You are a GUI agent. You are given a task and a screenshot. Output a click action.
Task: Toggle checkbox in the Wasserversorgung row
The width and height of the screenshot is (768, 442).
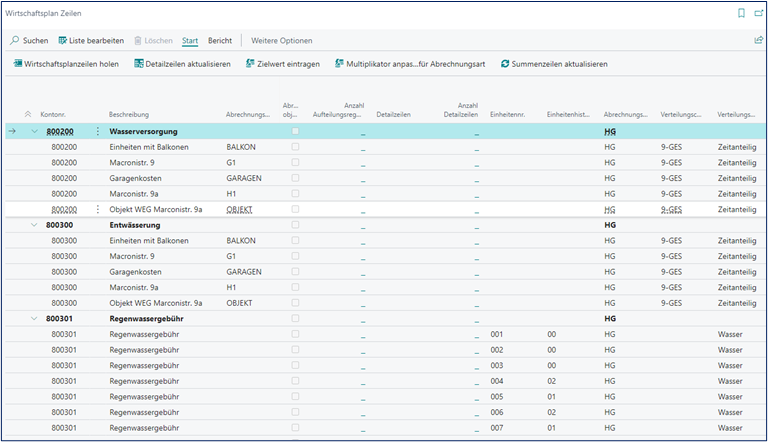(x=294, y=132)
